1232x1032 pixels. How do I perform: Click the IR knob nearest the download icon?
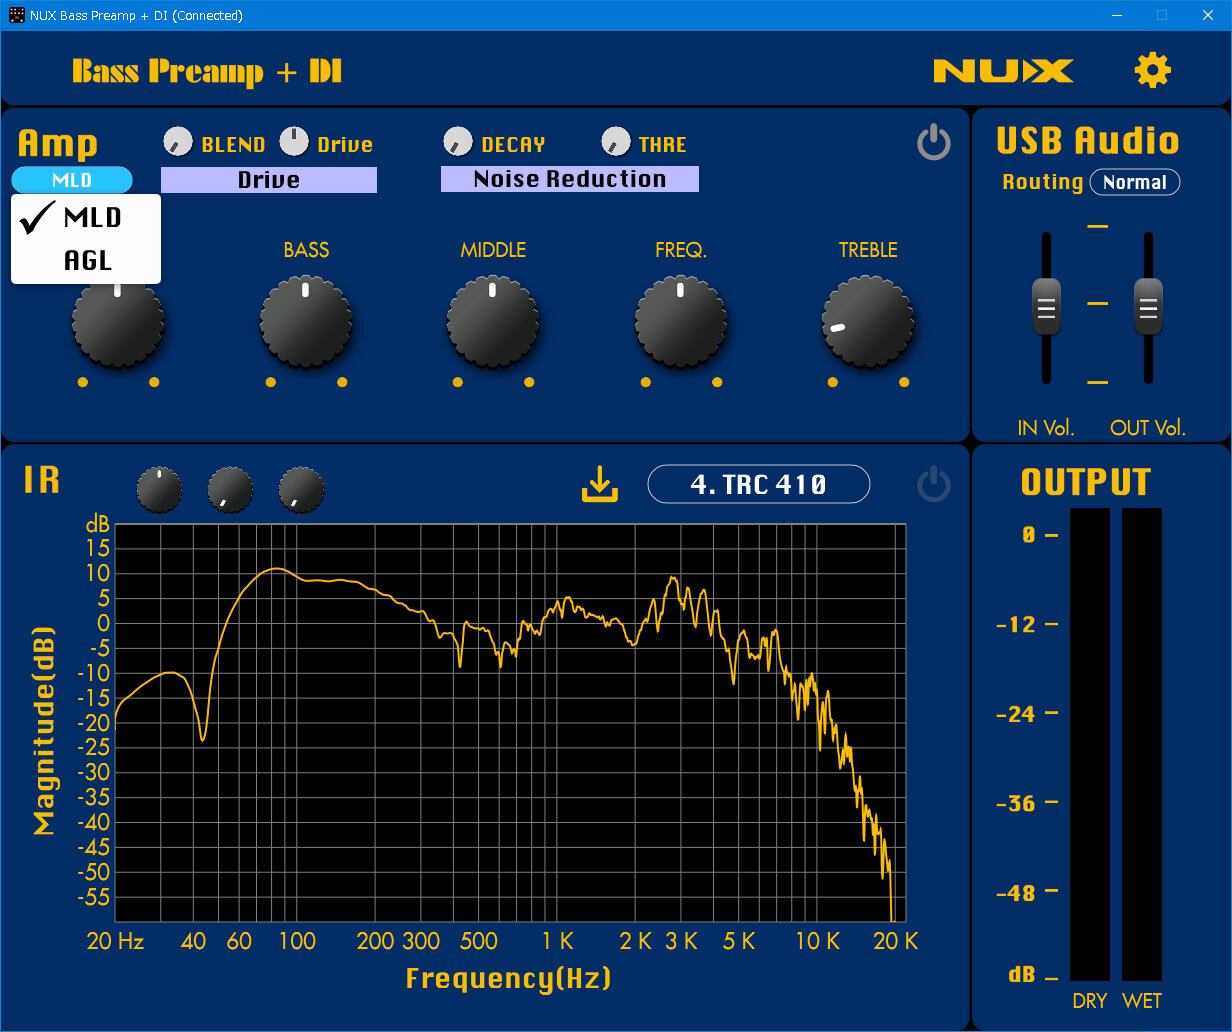point(302,489)
